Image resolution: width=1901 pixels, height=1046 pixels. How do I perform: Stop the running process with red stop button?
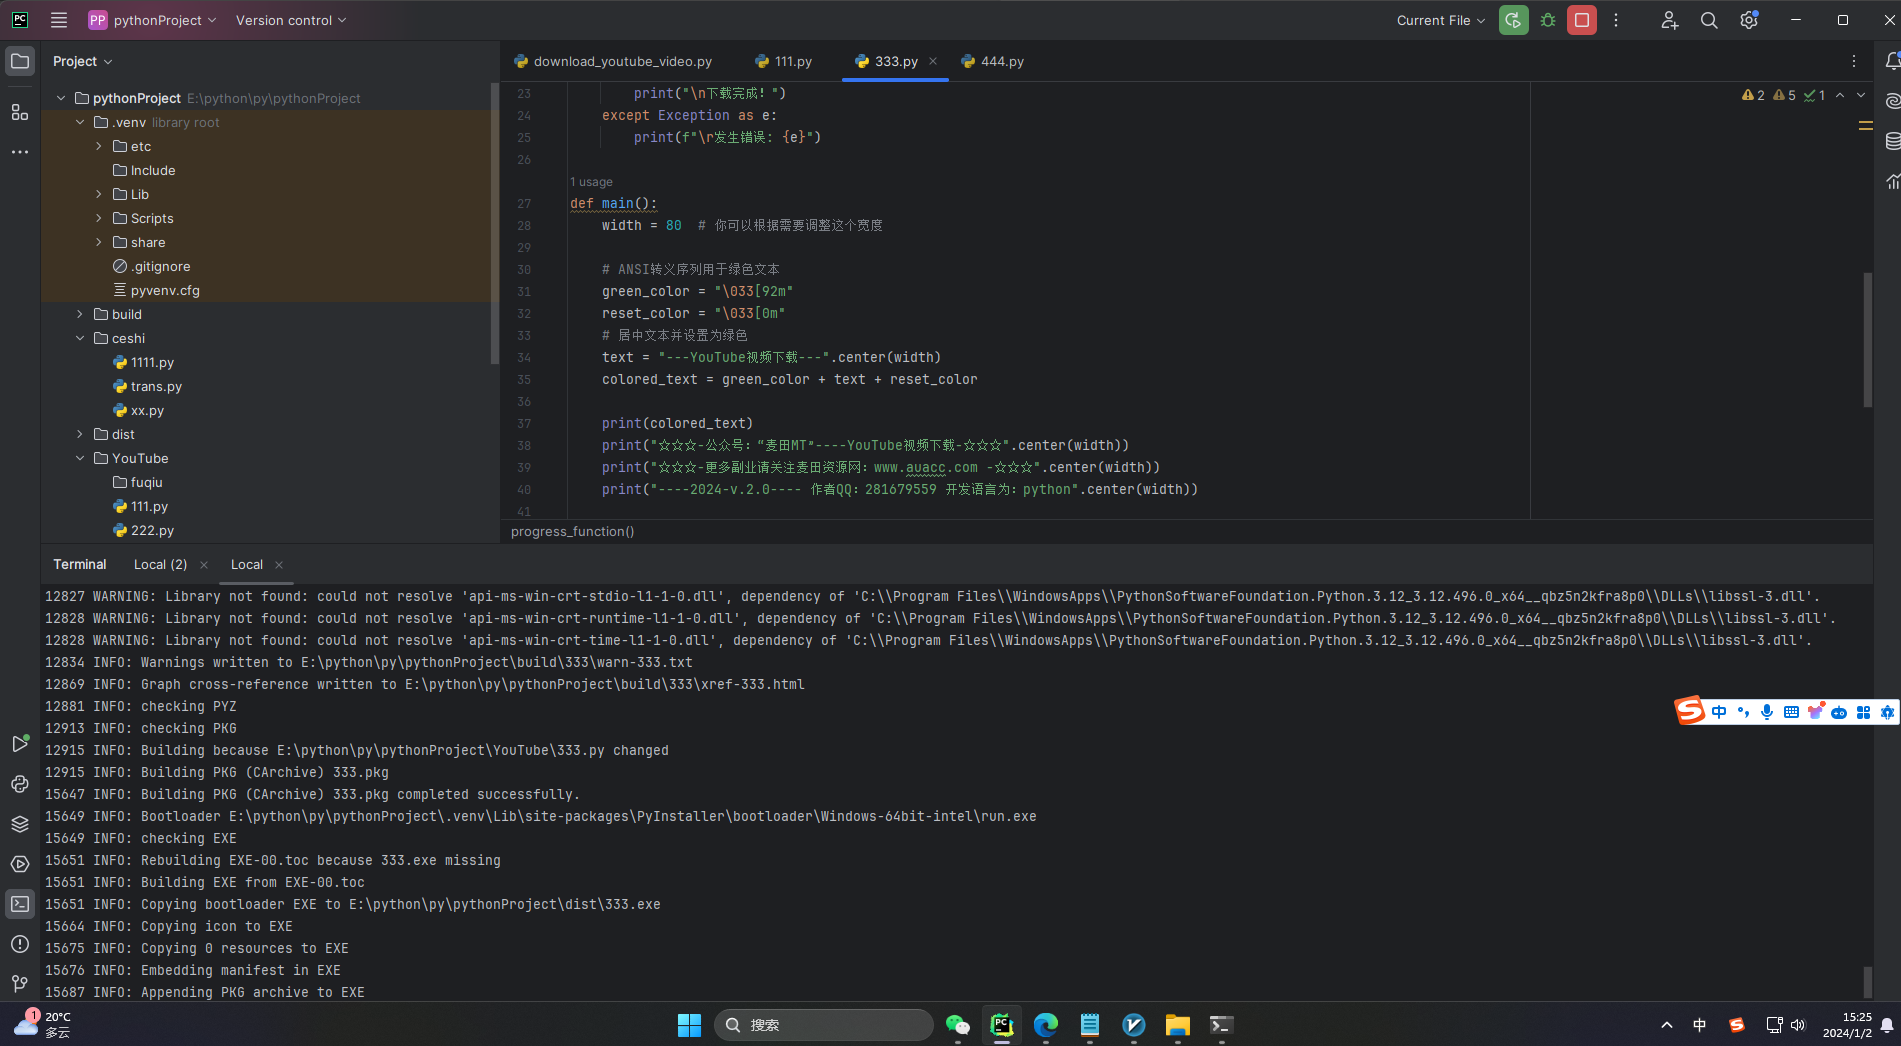point(1582,20)
